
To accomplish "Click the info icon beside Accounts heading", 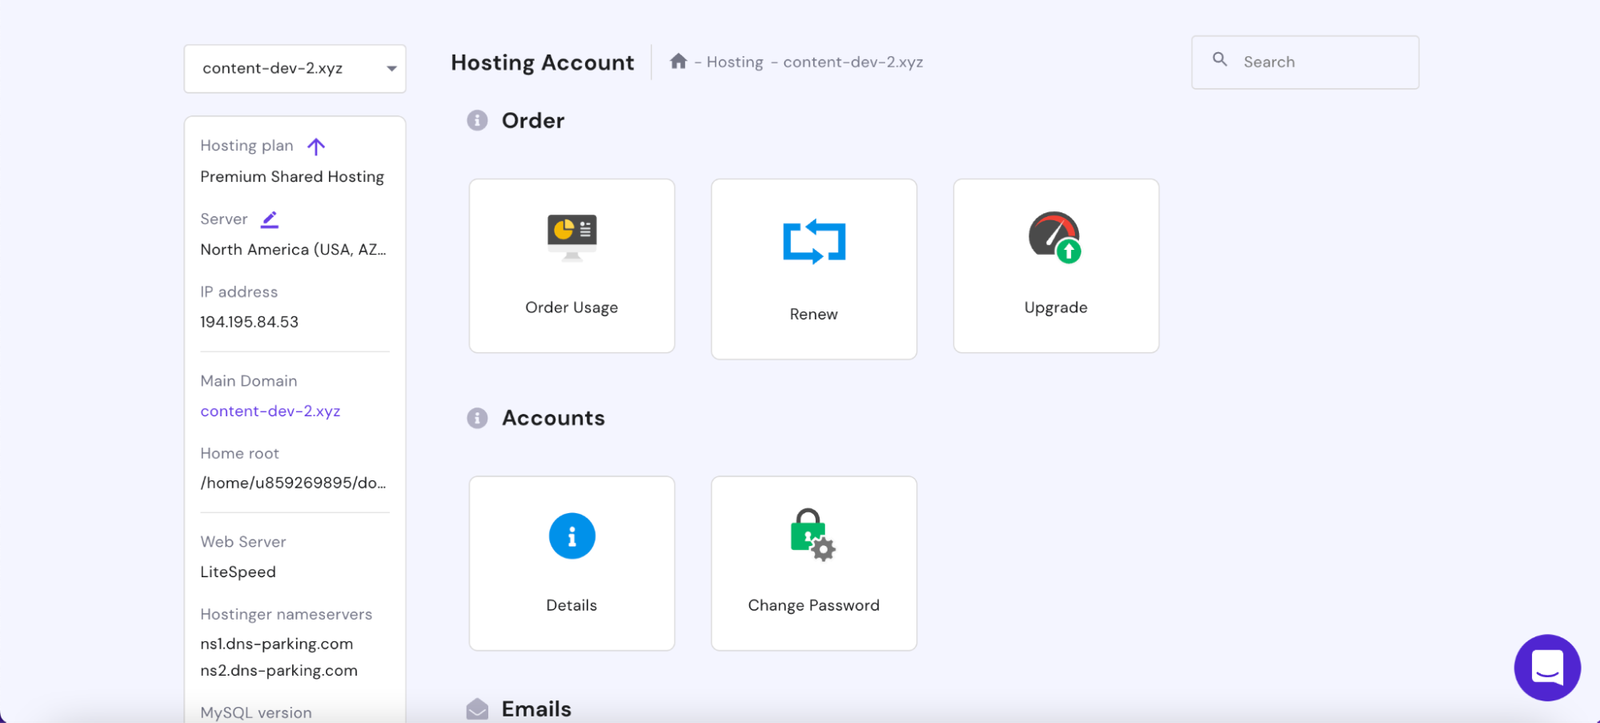I will (477, 418).
